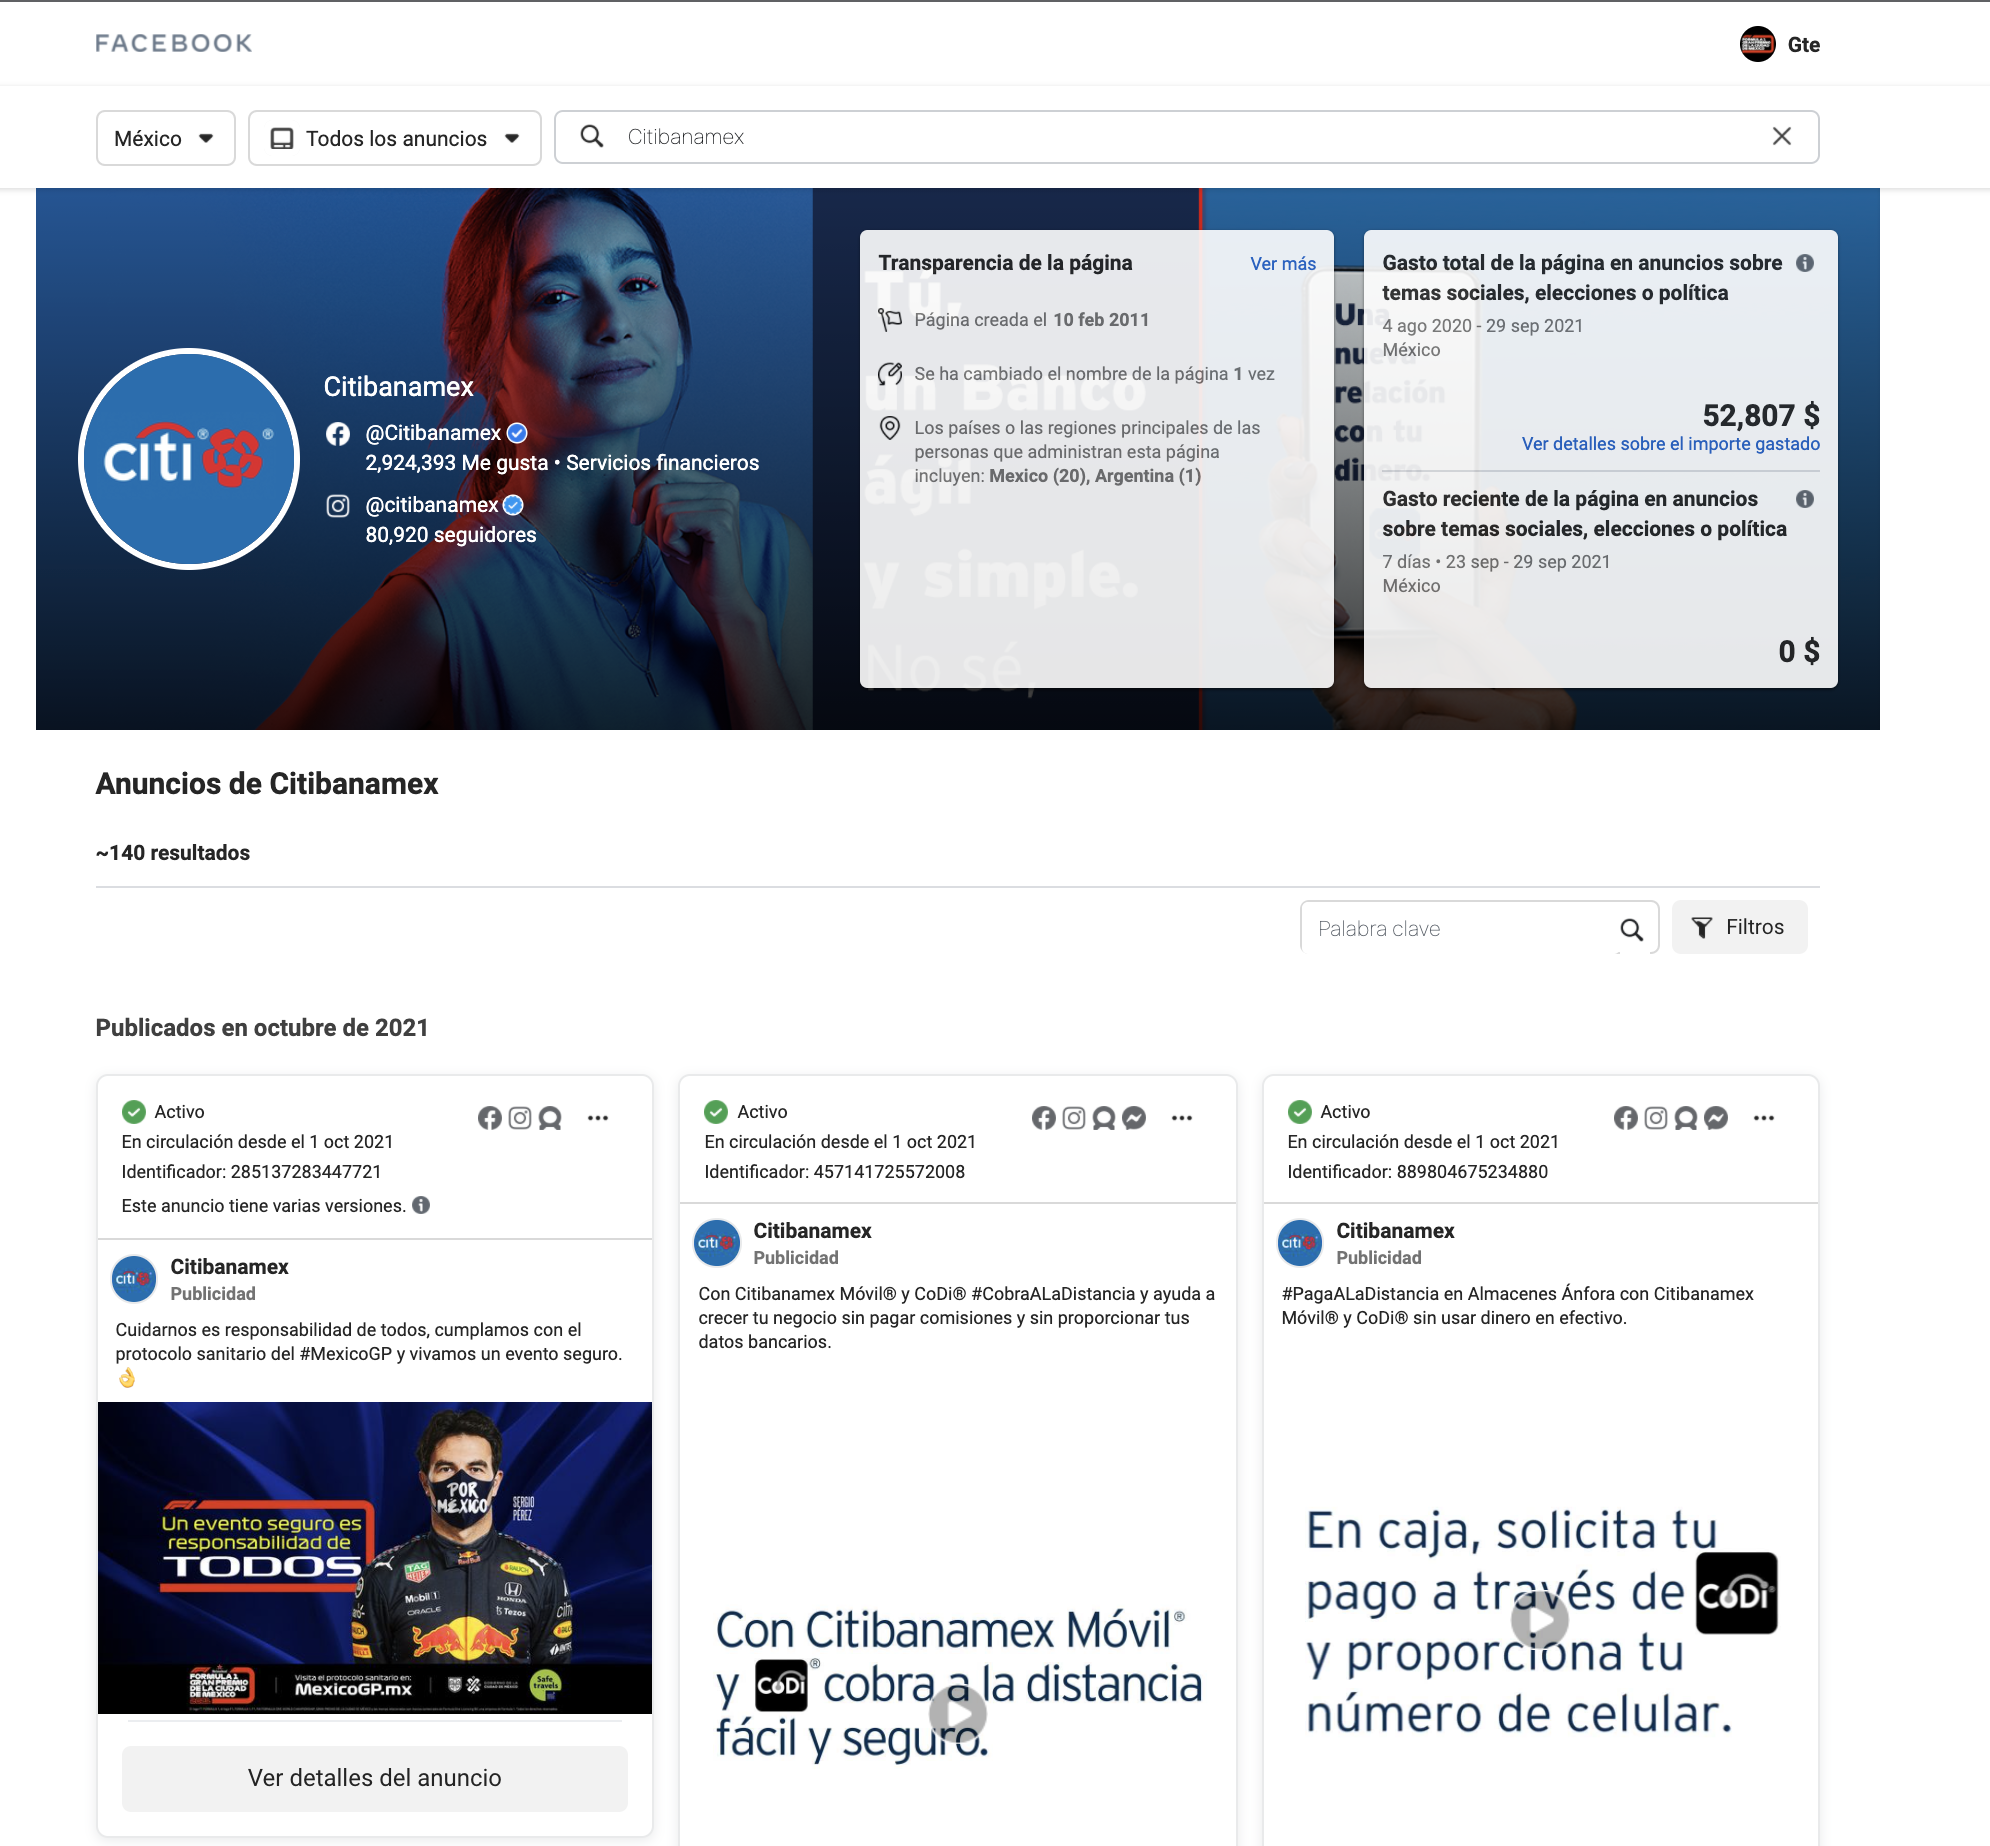Open the @Citibanamex Facebook handle link
The image size is (1990, 1846).
coord(433,433)
